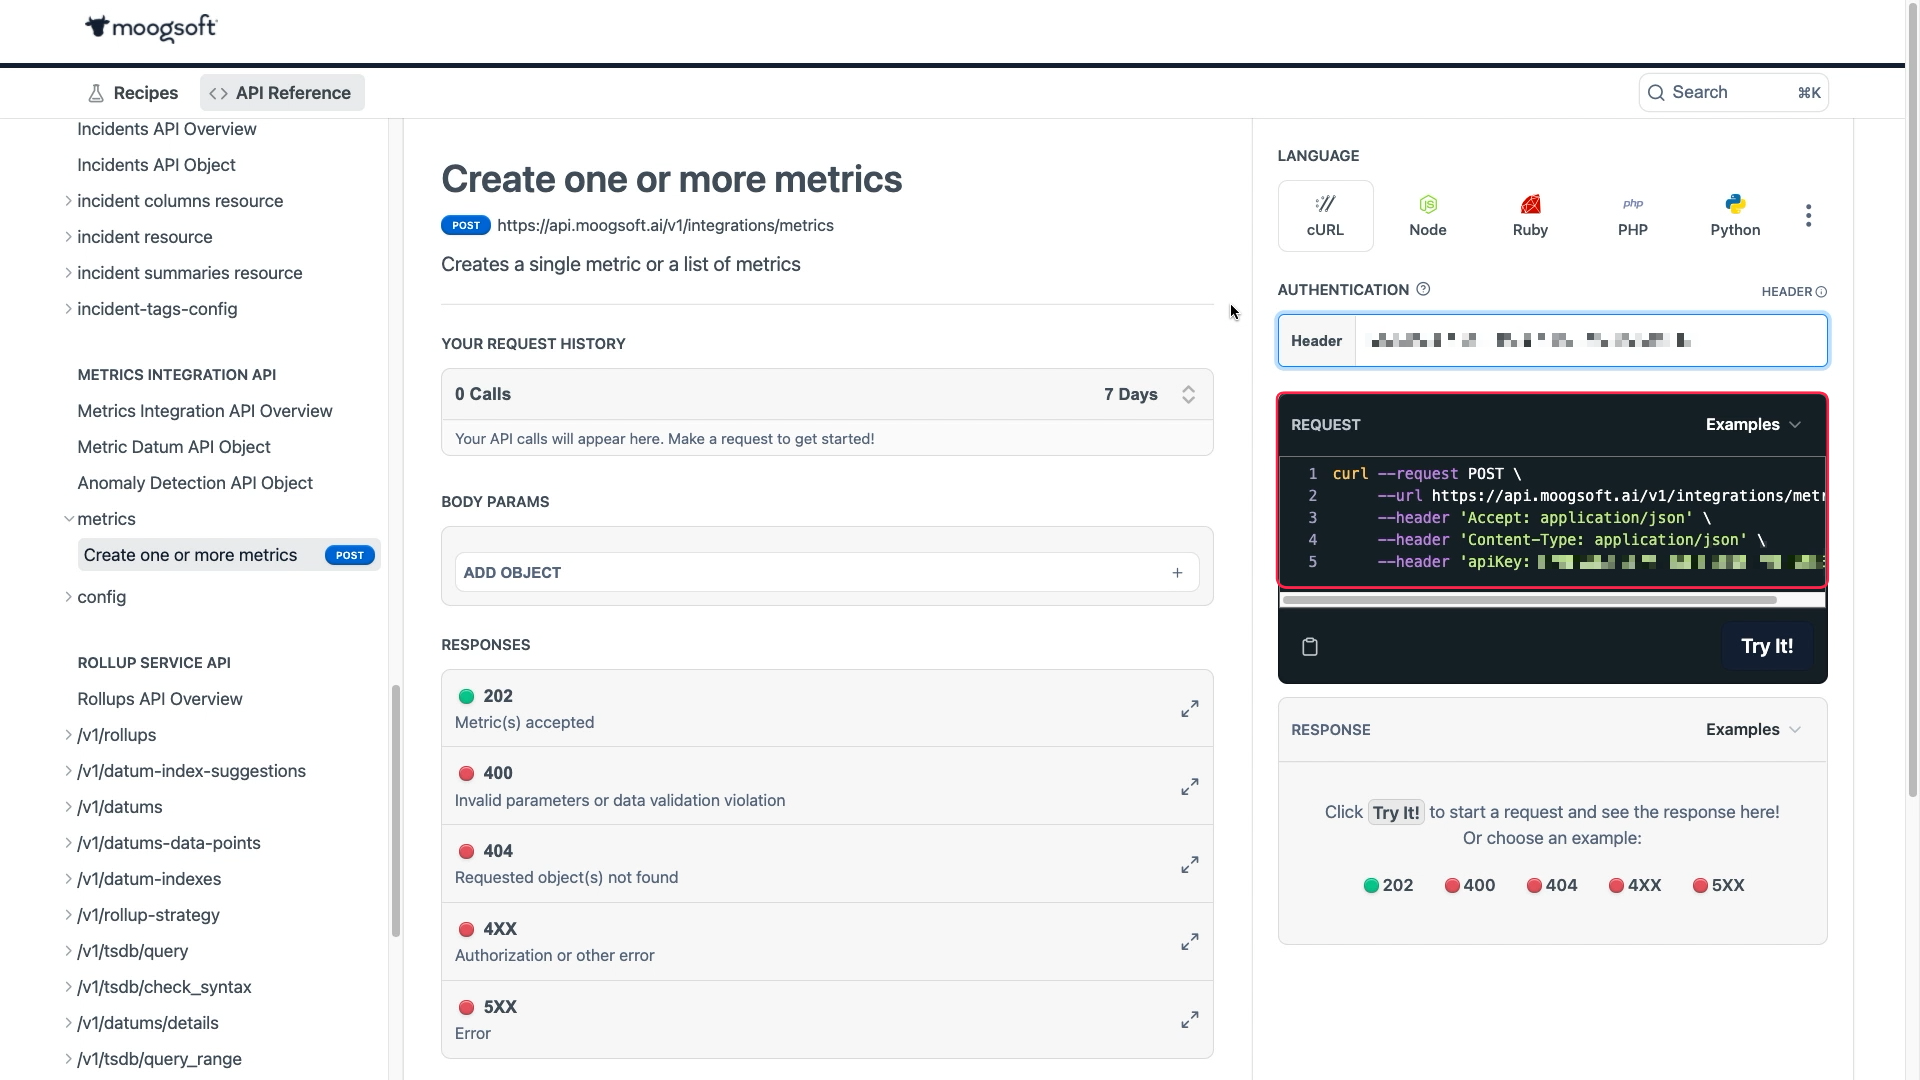Image resolution: width=1920 pixels, height=1080 pixels.
Task: Open /v1/datum-indexes item
Action: tap(149, 879)
